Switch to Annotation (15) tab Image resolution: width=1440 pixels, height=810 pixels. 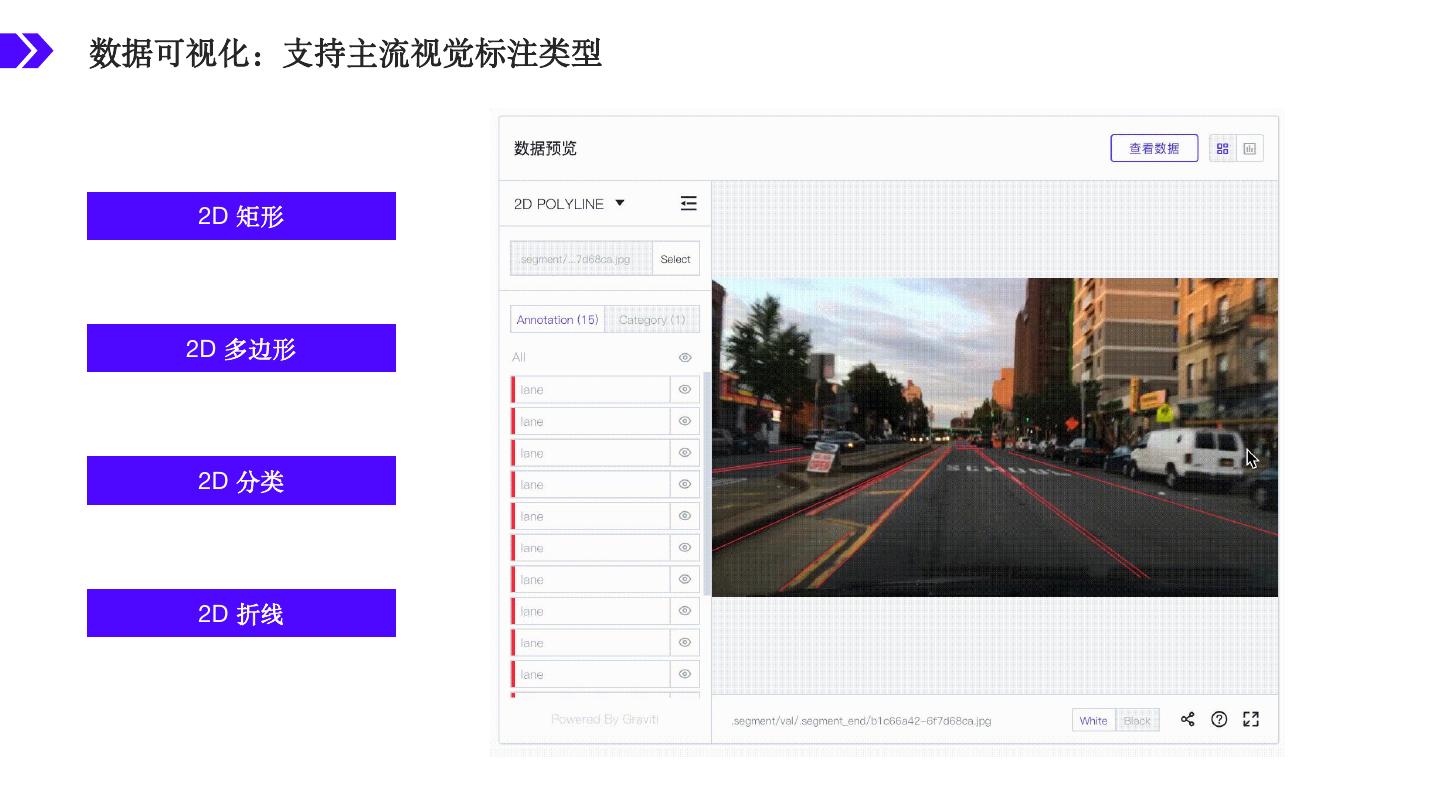557,320
